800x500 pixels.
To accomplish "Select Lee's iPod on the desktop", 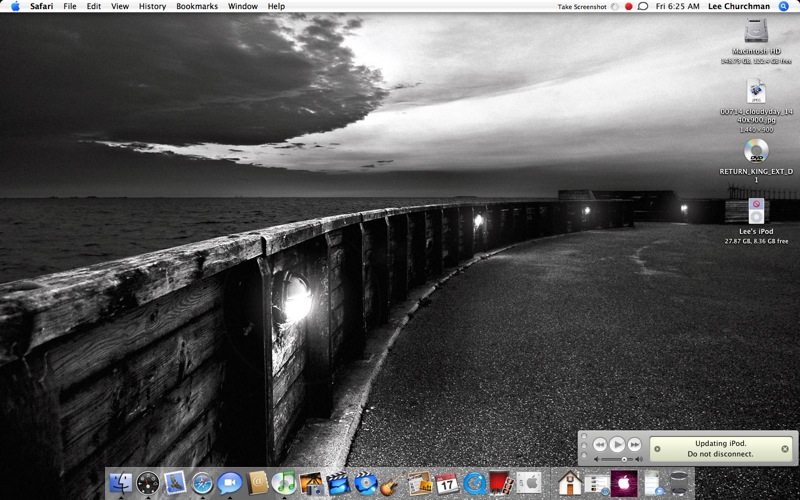I will (756, 212).
